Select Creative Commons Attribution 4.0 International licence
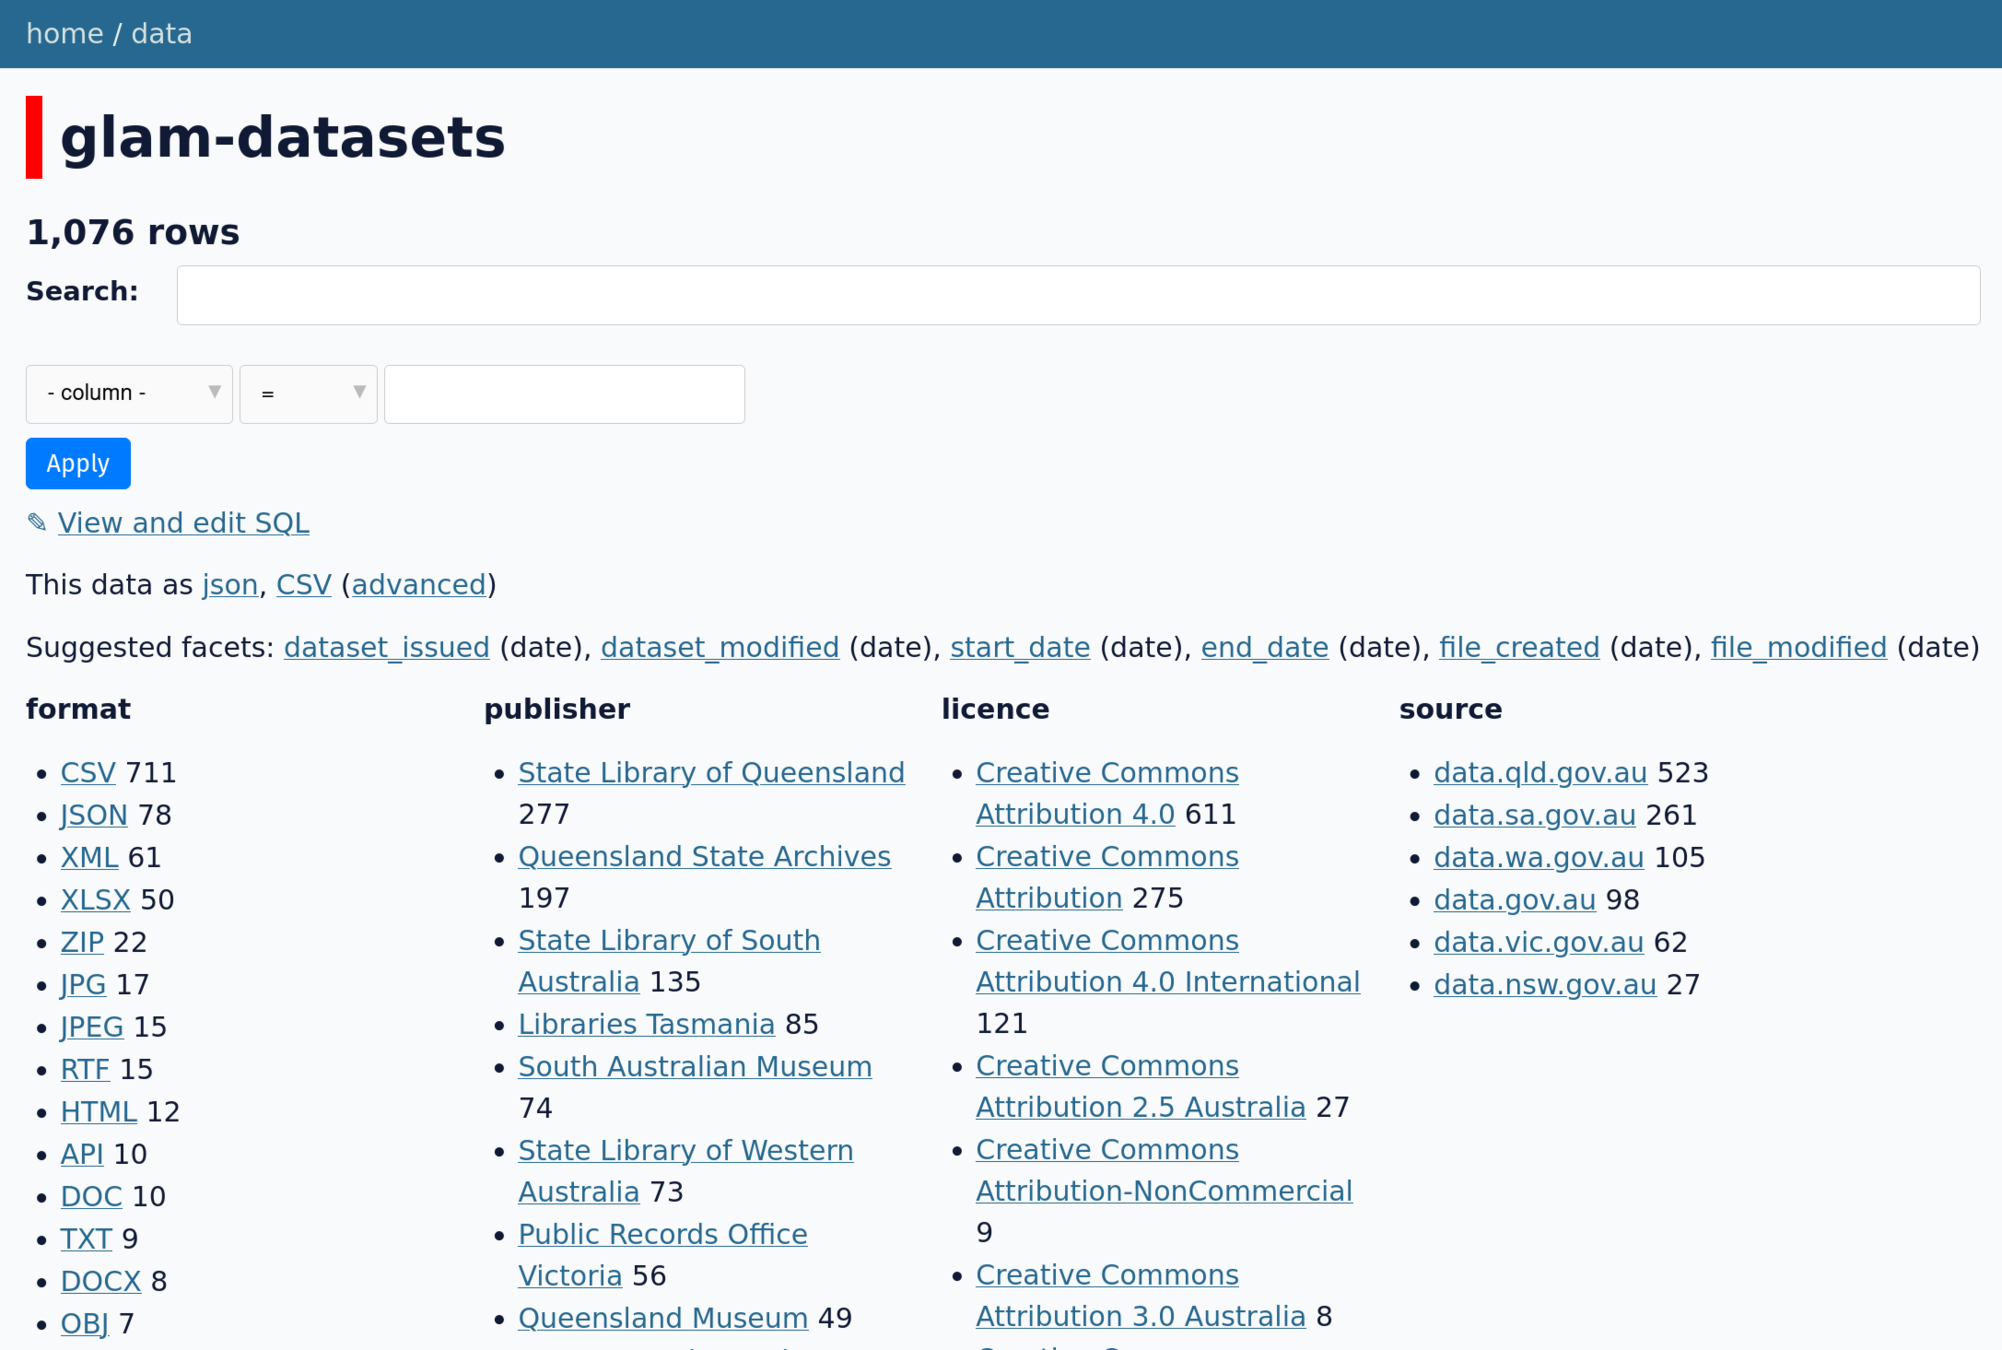The height and width of the screenshot is (1350, 2002). (1167, 982)
